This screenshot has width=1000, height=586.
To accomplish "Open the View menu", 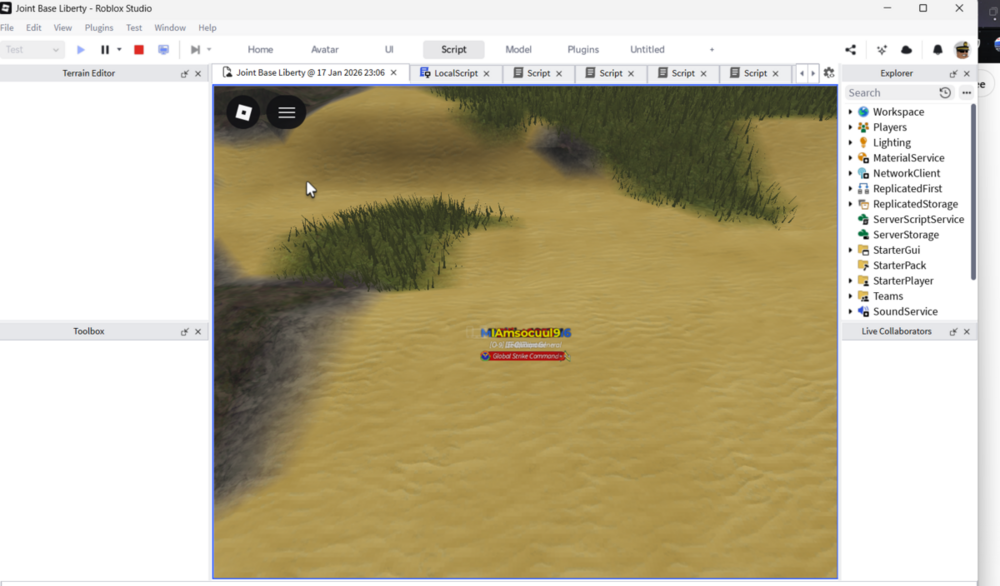I will click(62, 28).
